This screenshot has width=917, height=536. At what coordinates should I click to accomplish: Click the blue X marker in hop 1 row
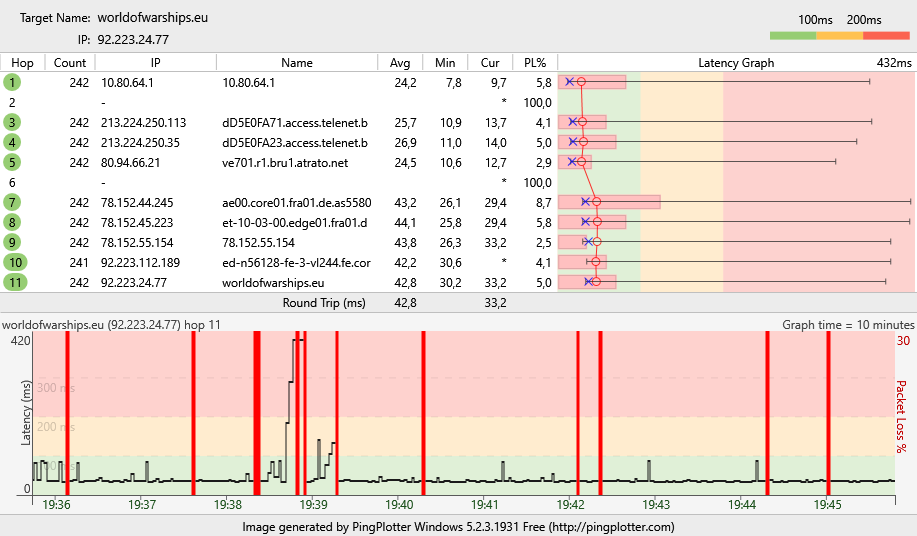pos(569,82)
